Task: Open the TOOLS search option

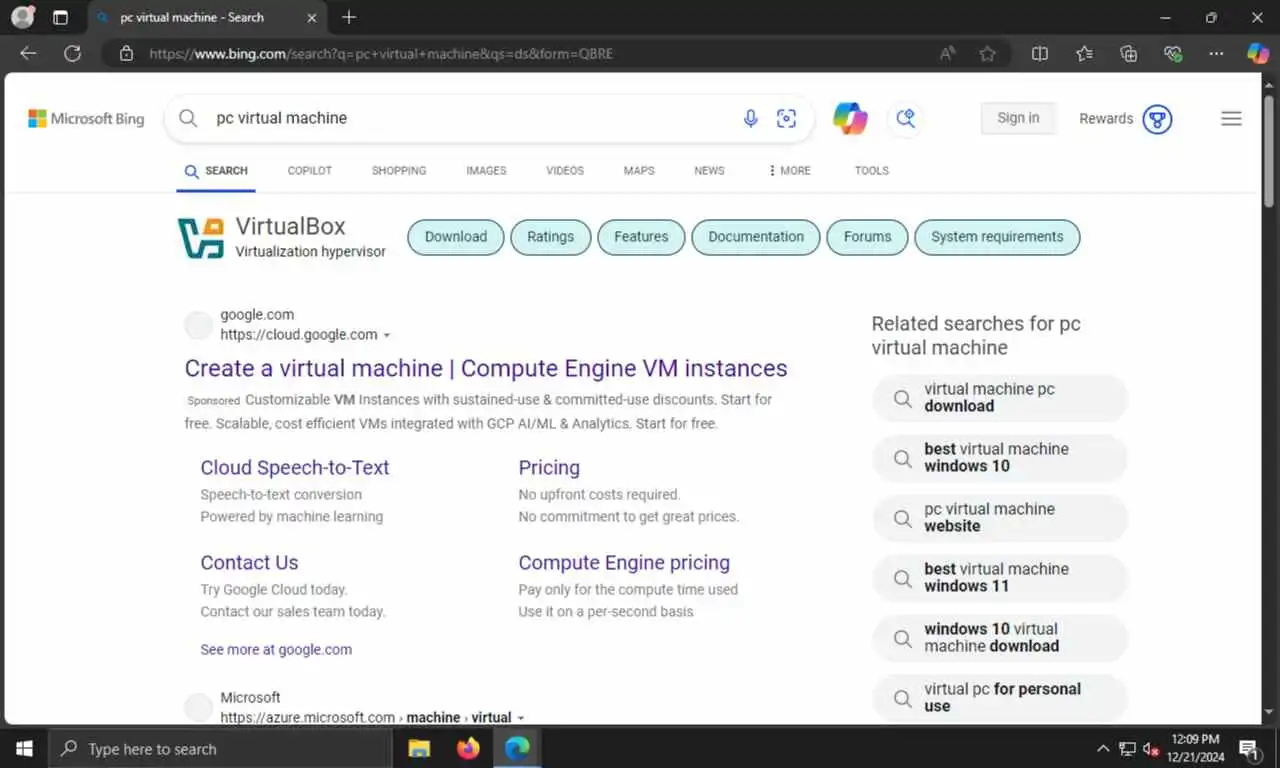Action: point(872,171)
